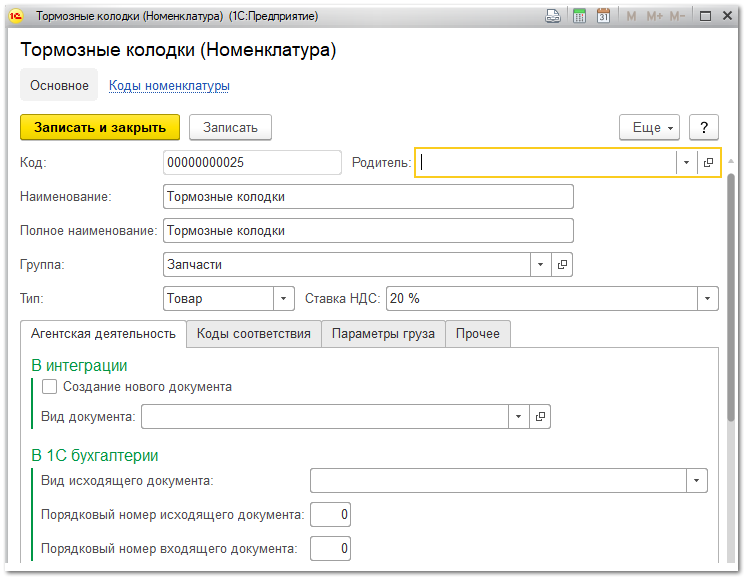Expand the Родитель dropdown list
This screenshot has height=580, width=747.
coord(686,163)
